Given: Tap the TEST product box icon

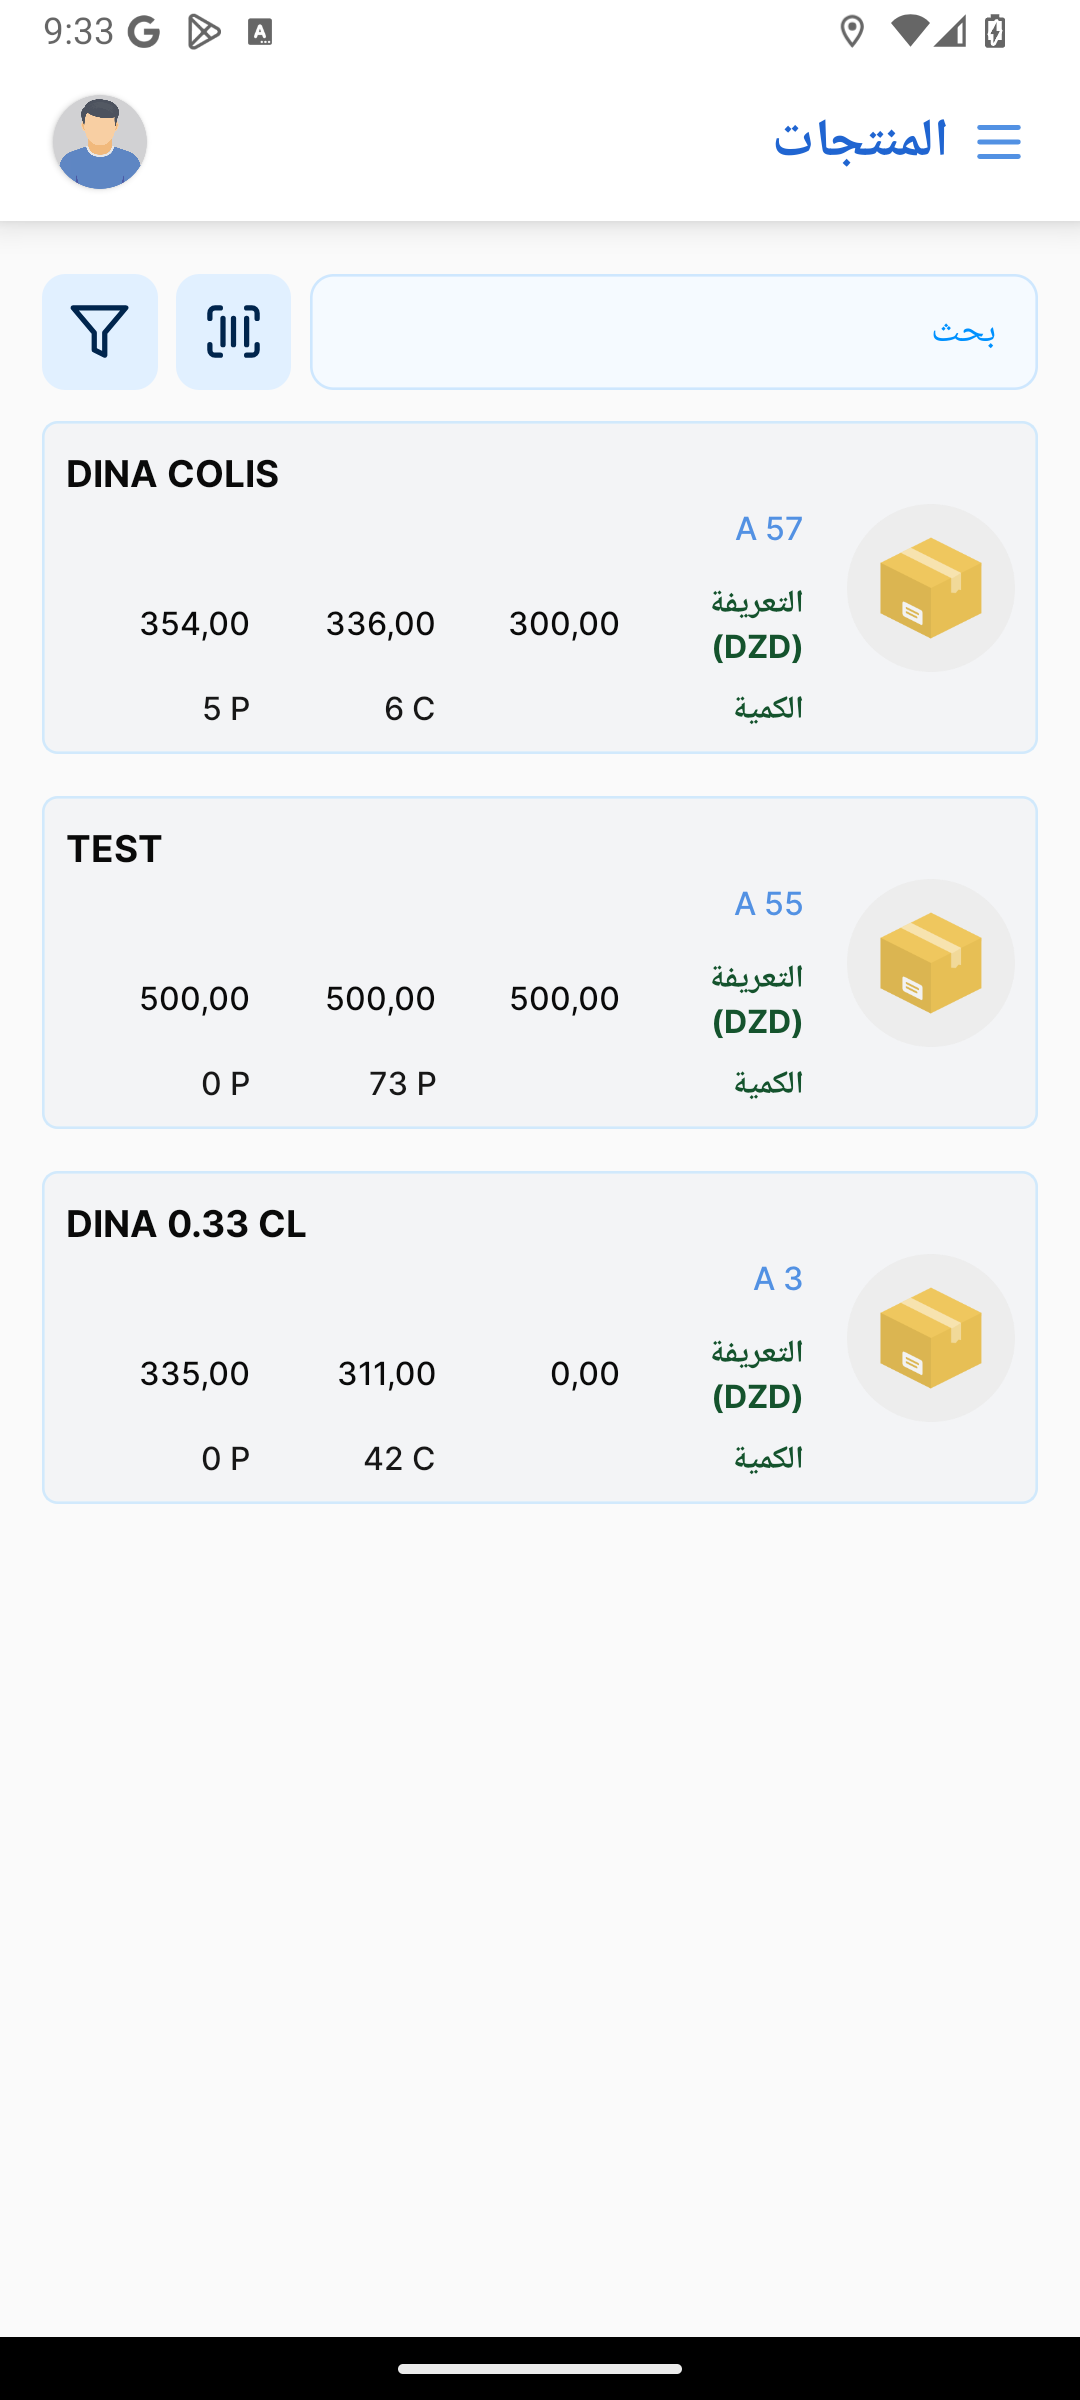Looking at the screenshot, I should coord(930,963).
